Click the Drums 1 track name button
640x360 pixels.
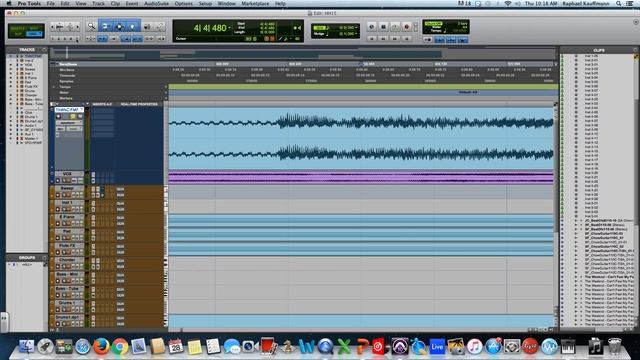[x=67, y=303]
